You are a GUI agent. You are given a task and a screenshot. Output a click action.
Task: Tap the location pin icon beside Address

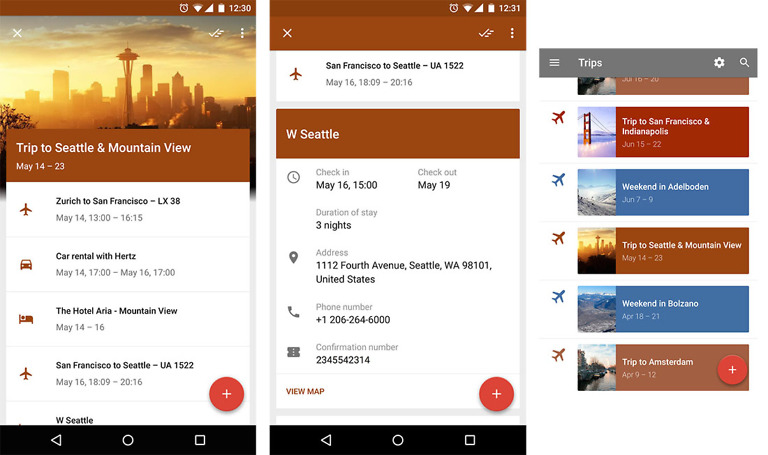pyautogui.click(x=293, y=257)
